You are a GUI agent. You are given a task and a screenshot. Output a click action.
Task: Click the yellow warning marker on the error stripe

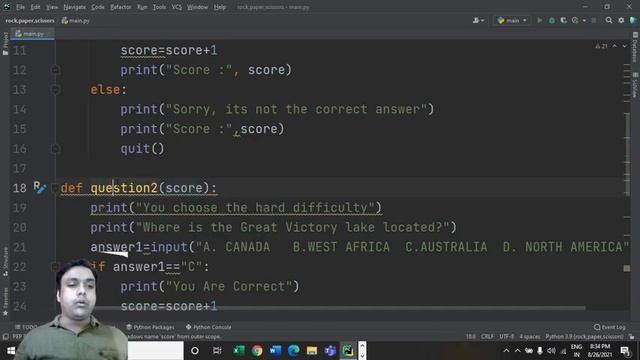click(627, 268)
